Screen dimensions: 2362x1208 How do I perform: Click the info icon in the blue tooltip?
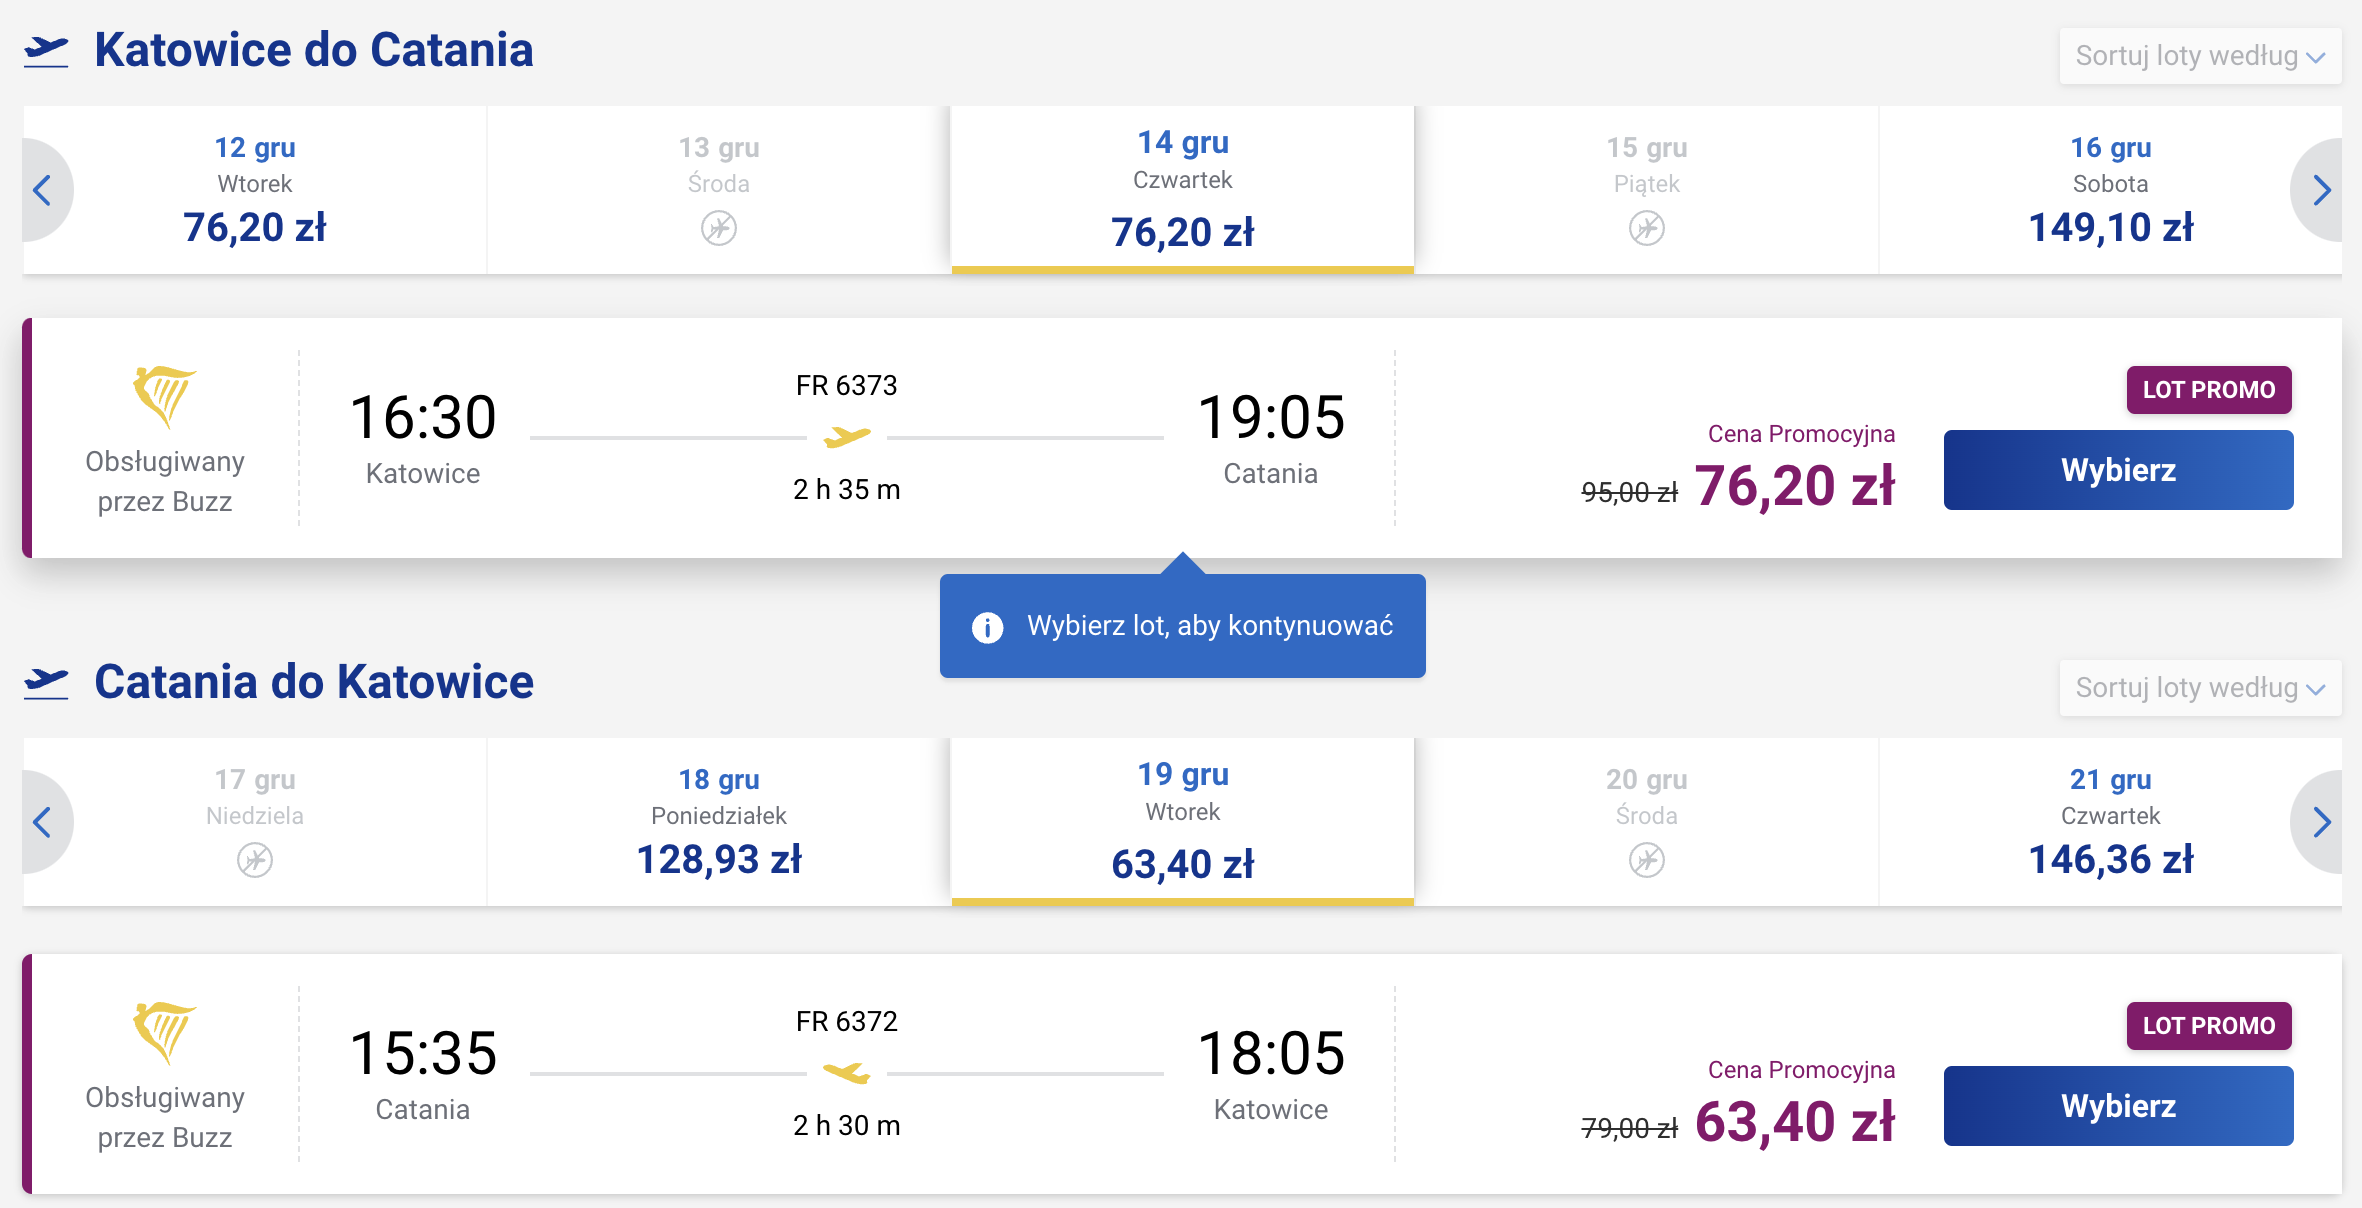[988, 627]
